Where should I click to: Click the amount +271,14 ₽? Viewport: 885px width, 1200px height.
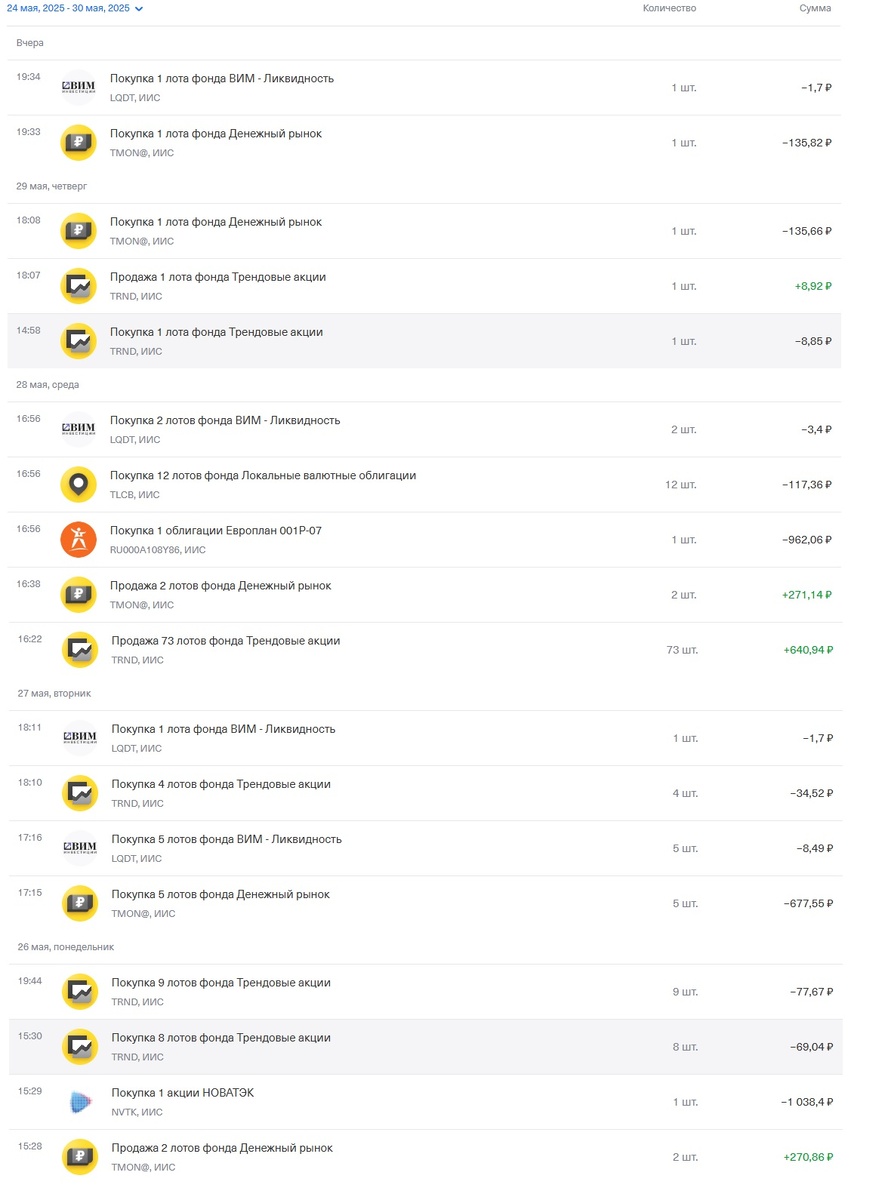pyautogui.click(x=807, y=595)
